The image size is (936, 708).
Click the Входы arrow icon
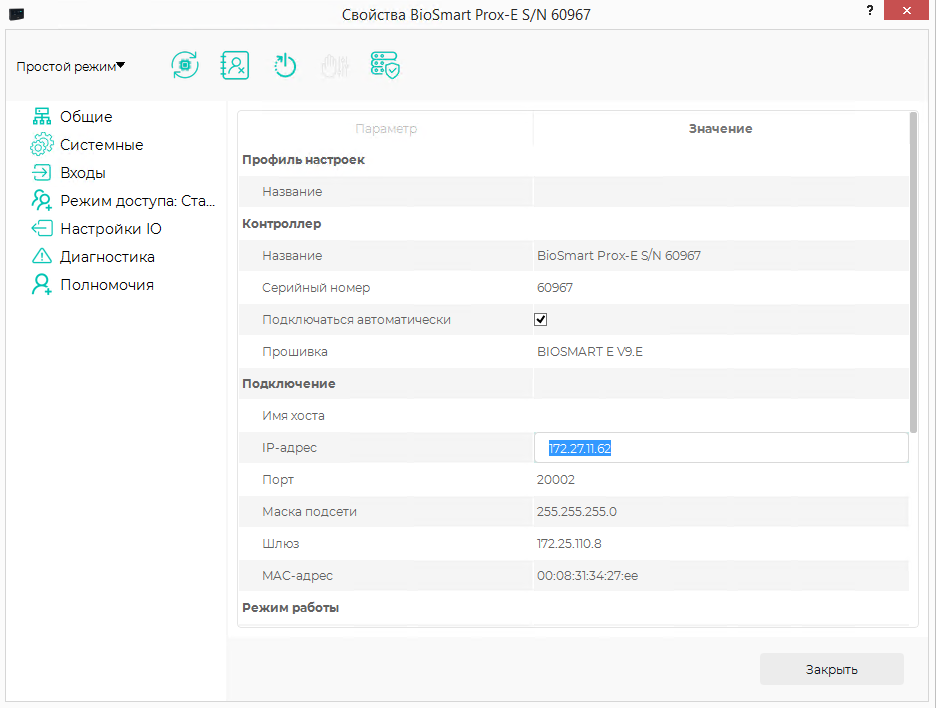coord(42,173)
